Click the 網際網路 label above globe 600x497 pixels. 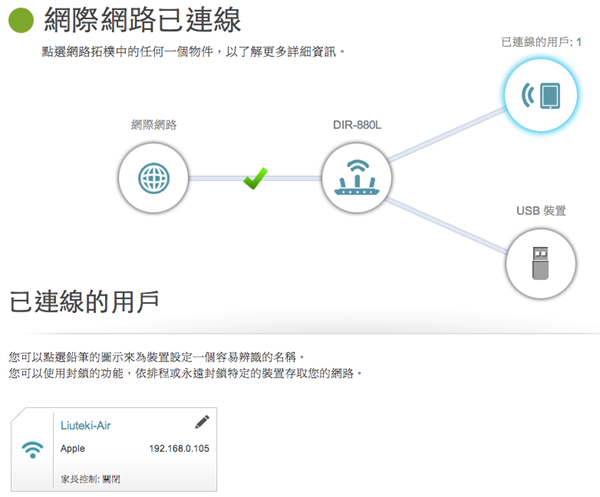click(x=153, y=126)
